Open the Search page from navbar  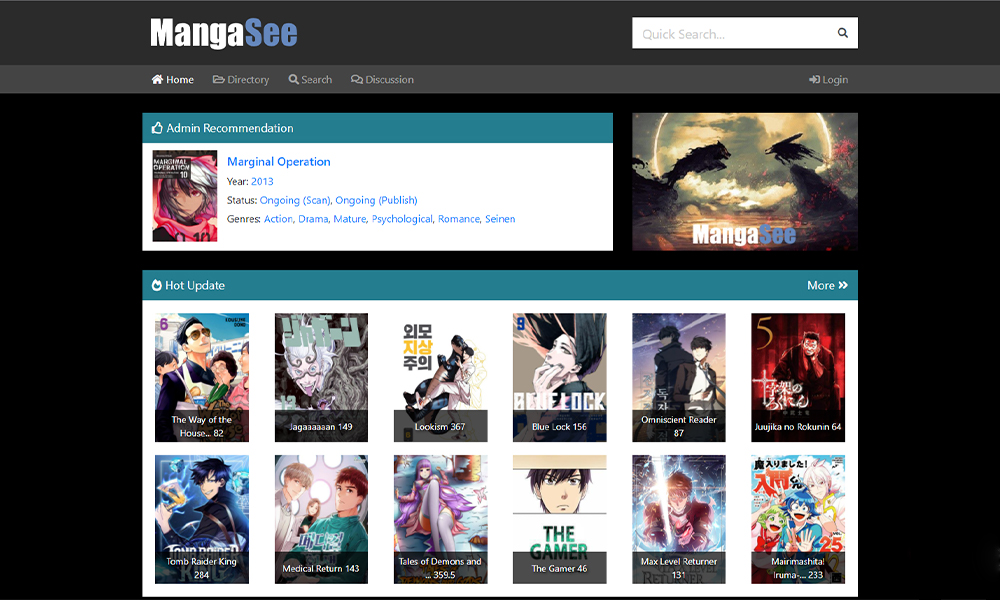point(310,80)
